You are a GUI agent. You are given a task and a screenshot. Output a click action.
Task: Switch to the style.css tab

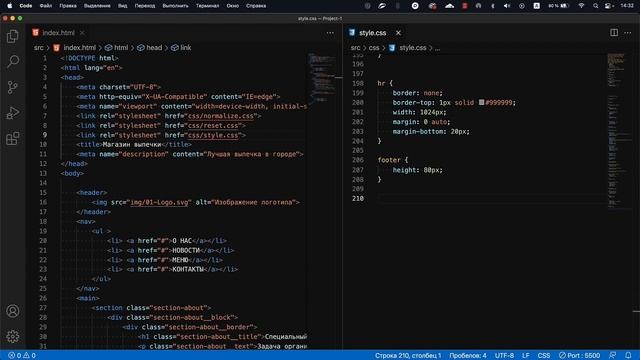click(373, 33)
